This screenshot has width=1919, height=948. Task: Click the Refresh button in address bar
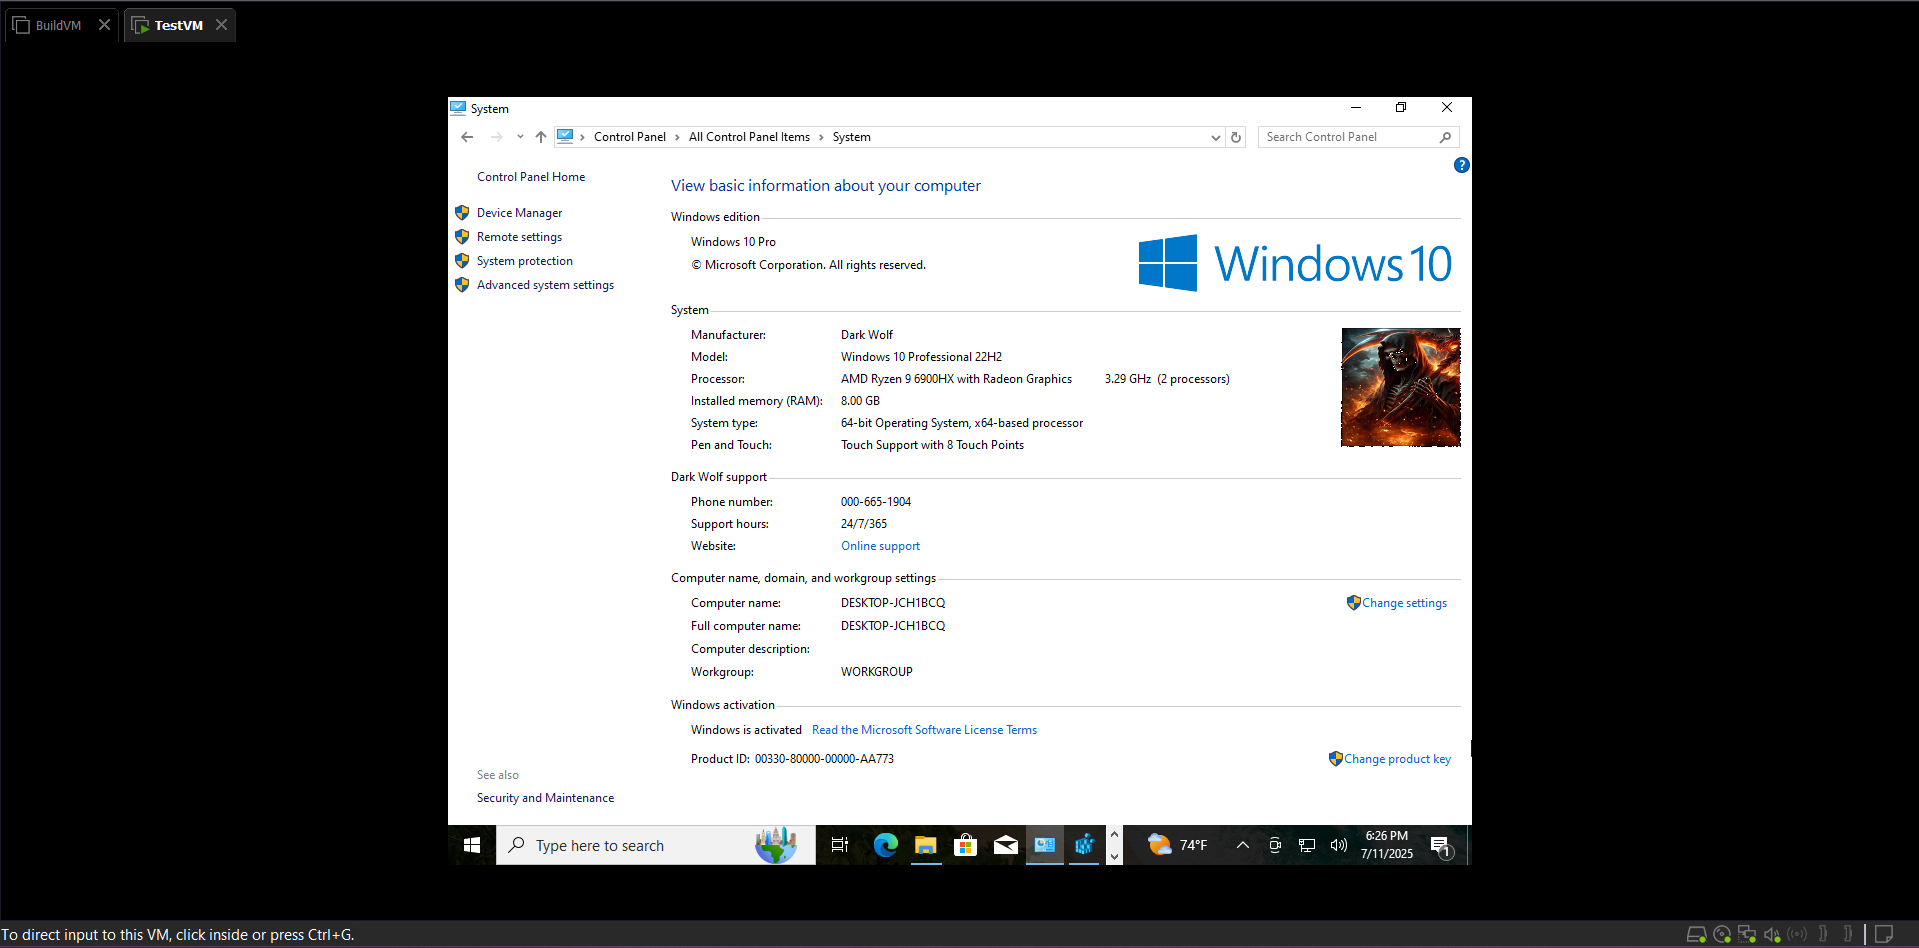pos(1236,138)
